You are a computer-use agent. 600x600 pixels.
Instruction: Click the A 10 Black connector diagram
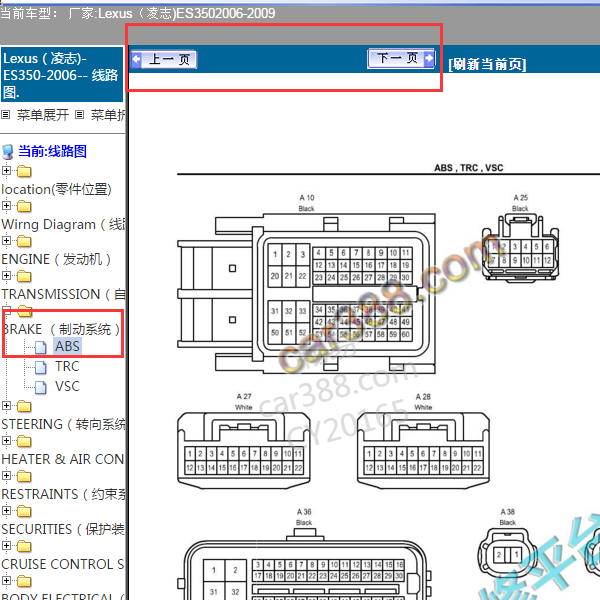point(306,293)
